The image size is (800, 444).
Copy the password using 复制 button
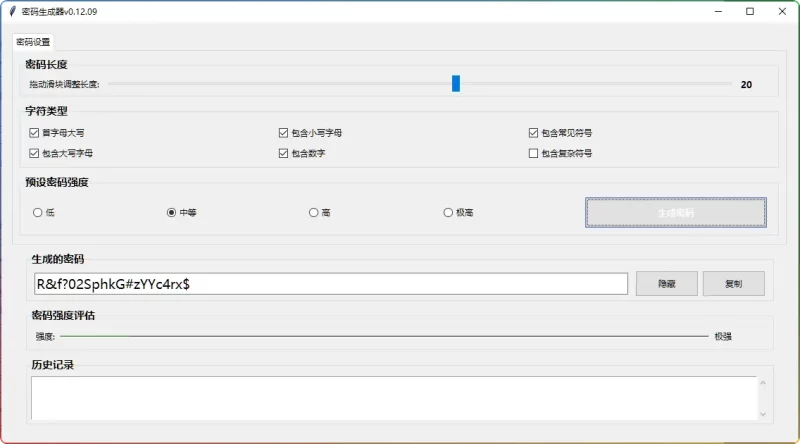click(733, 284)
